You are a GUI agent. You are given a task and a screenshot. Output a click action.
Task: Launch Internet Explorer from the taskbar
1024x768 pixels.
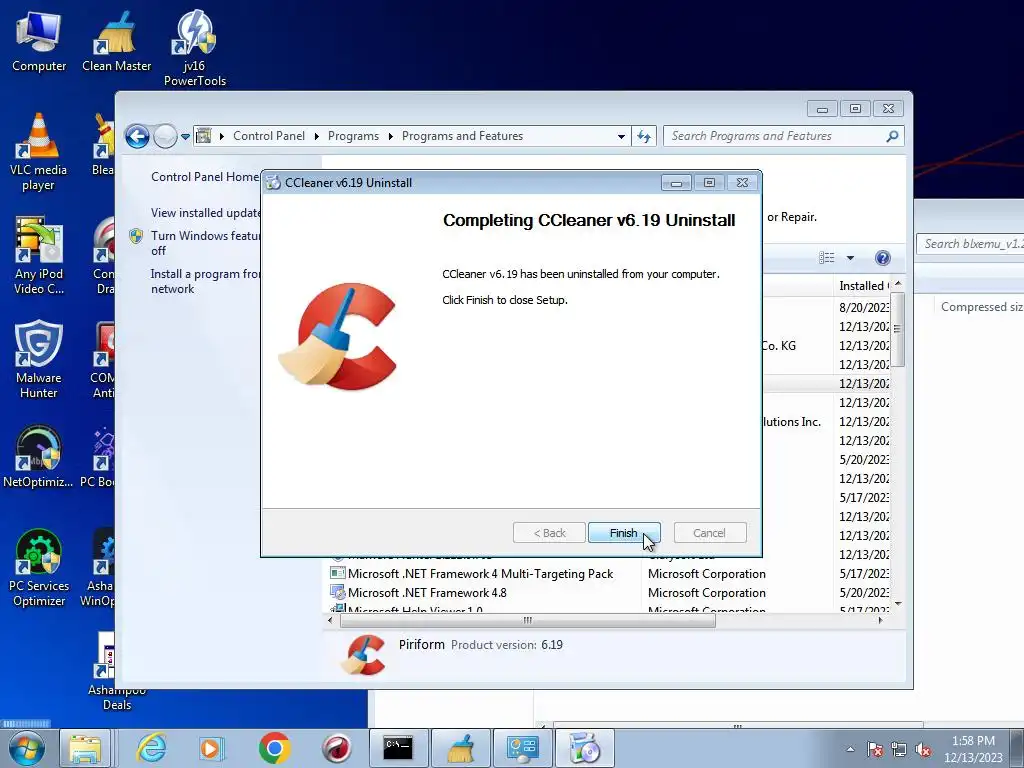pyautogui.click(x=152, y=748)
